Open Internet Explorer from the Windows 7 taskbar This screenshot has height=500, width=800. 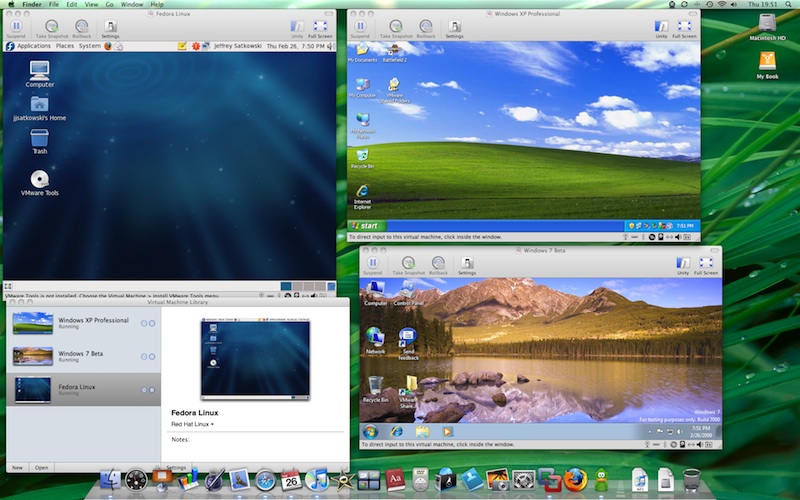click(396, 432)
